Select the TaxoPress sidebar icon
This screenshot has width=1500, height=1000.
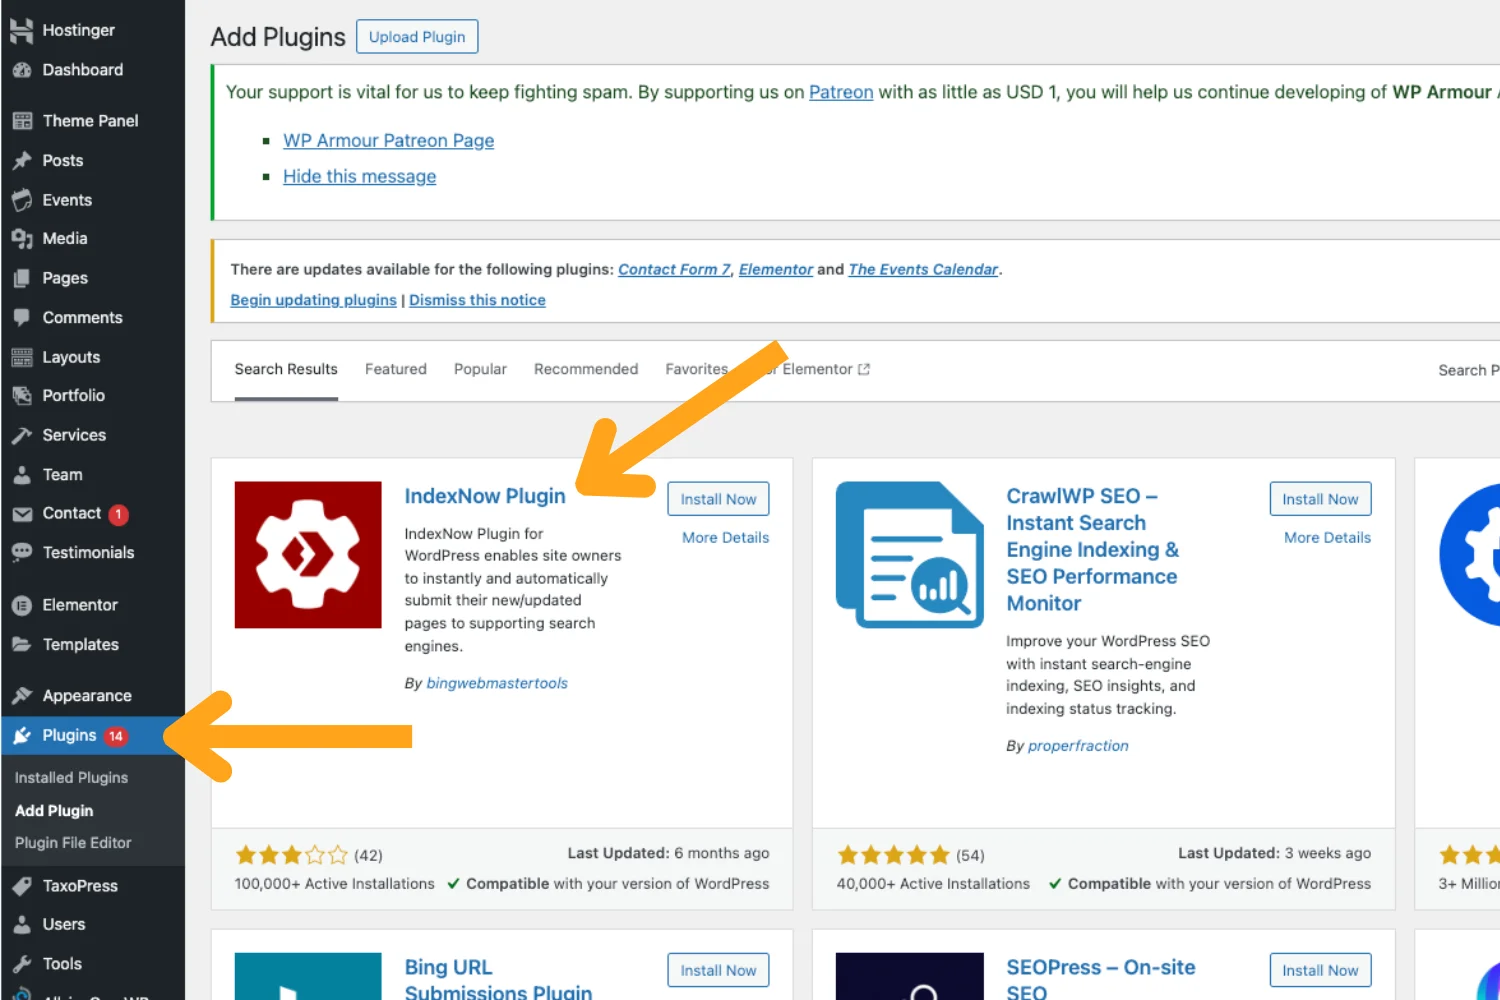22,885
